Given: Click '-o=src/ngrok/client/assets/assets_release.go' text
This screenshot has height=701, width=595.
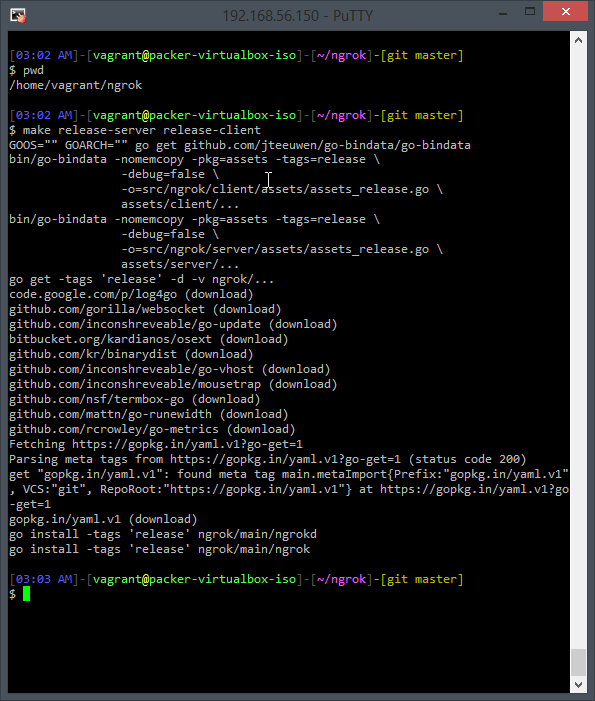Looking at the screenshot, I should (x=275, y=190).
